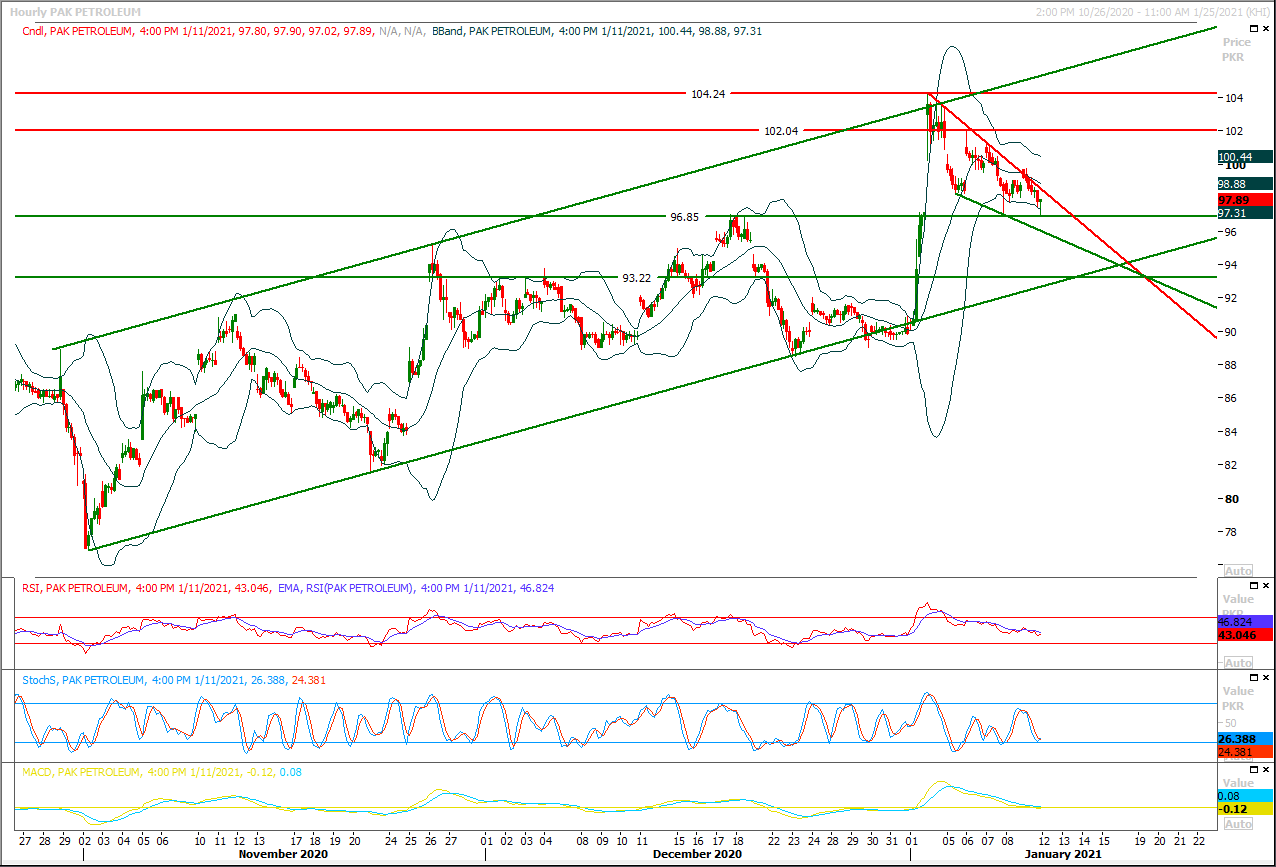Select the Cndl PAK PETROLEUM legend

196,31
